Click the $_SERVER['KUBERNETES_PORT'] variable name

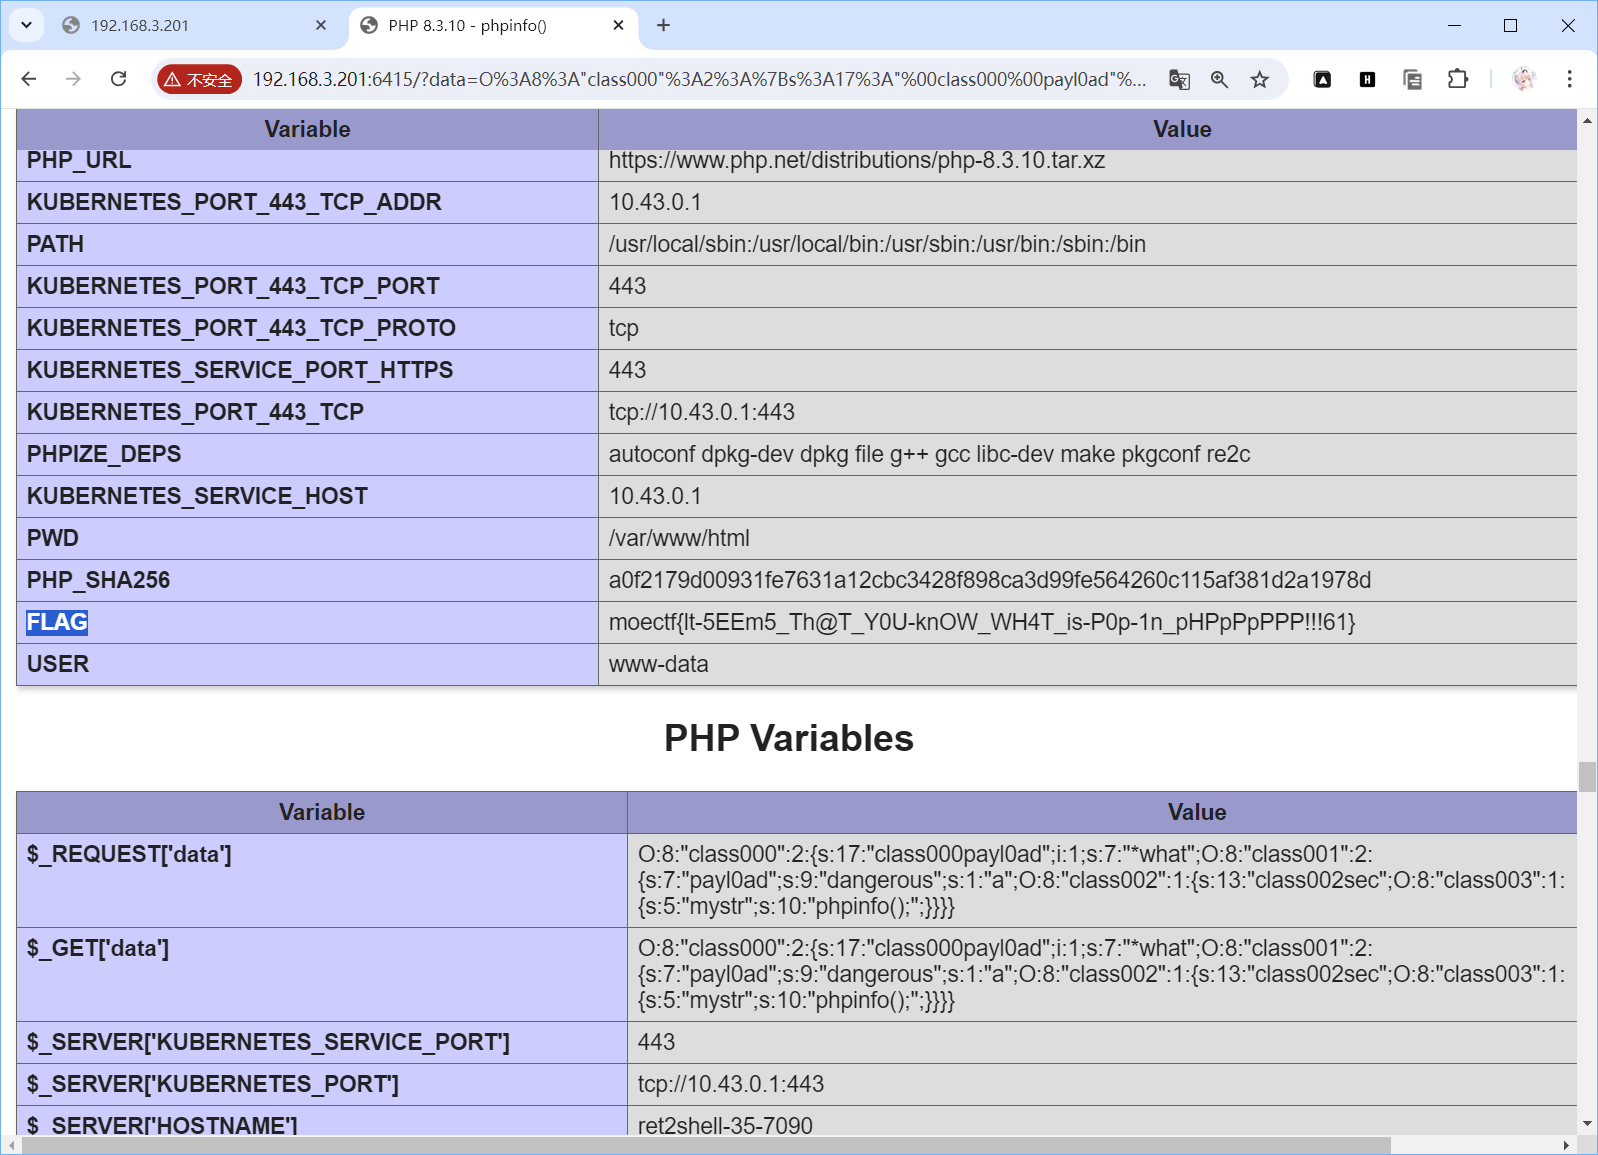pos(213,1084)
